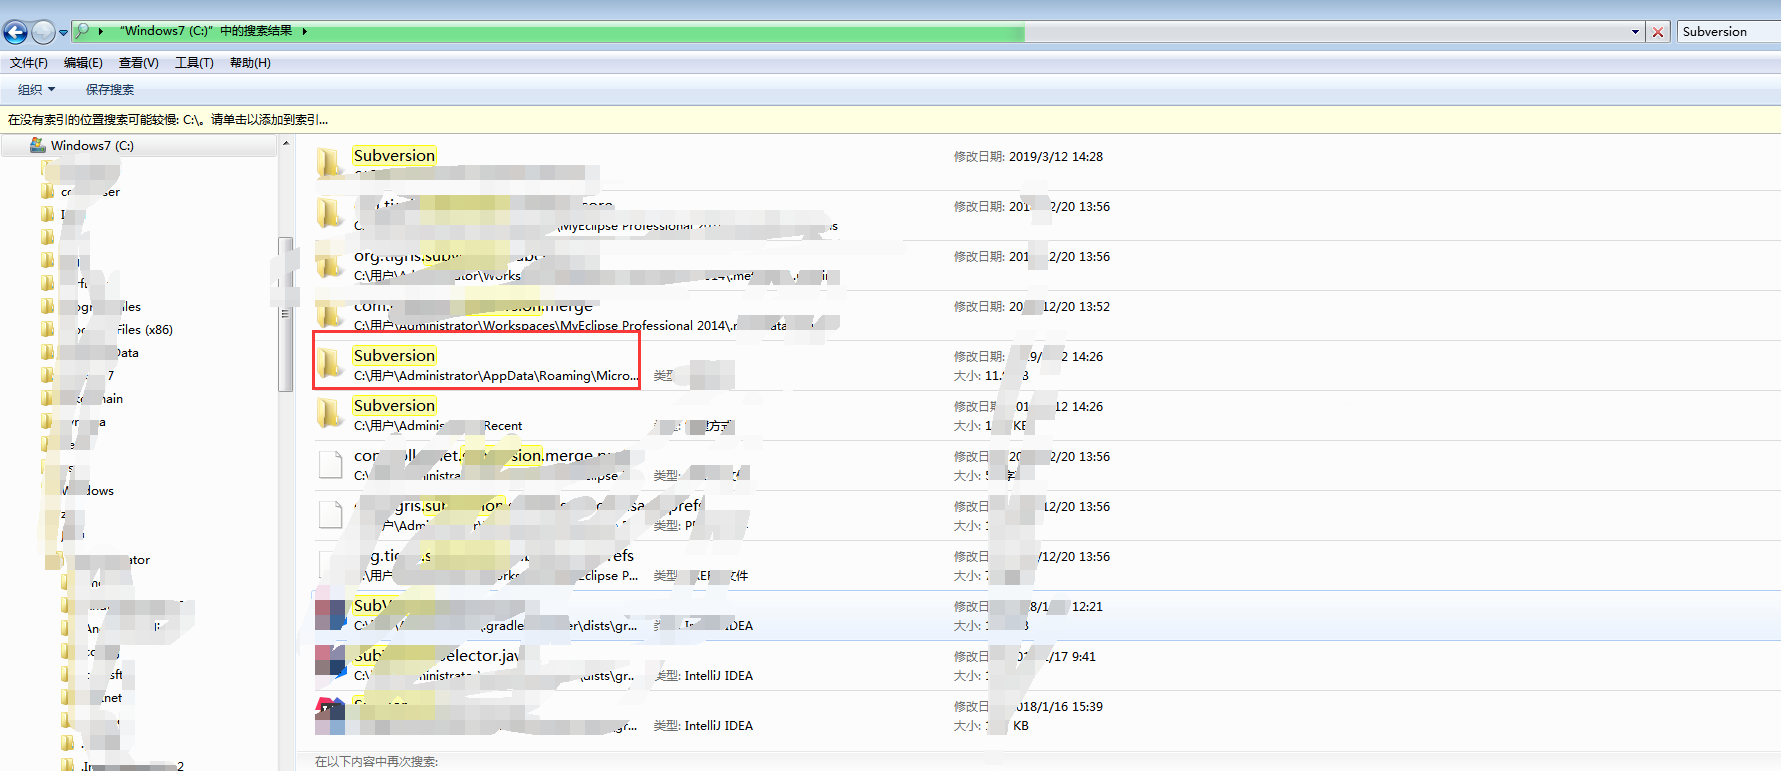The image size is (1781, 771).
Task: Open the 工具(T) menu
Action: (194, 62)
